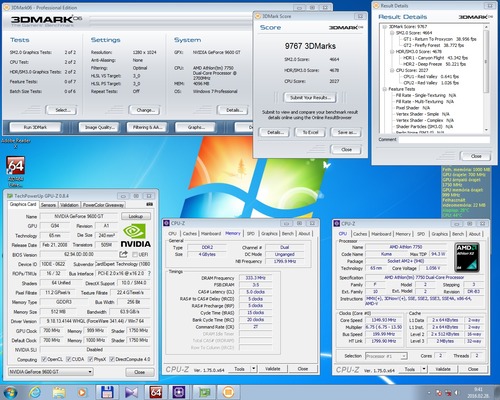Toggle the PhysX checkbox
Viewport: 500px width, 400px height.
tap(90, 359)
